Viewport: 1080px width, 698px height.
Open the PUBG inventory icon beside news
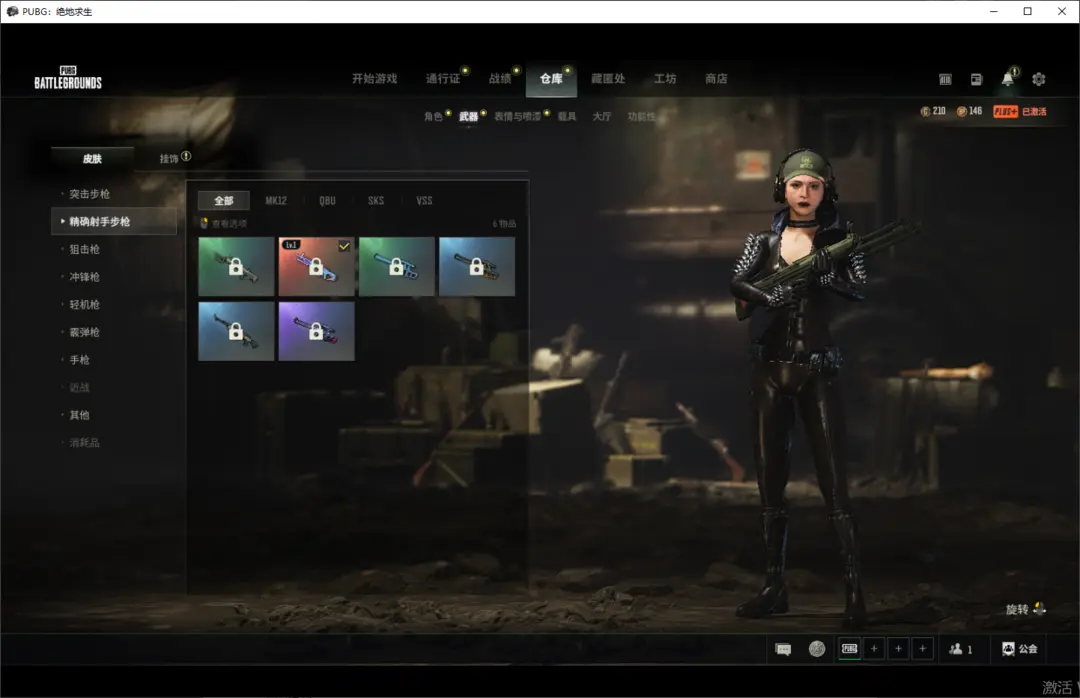click(x=945, y=79)
